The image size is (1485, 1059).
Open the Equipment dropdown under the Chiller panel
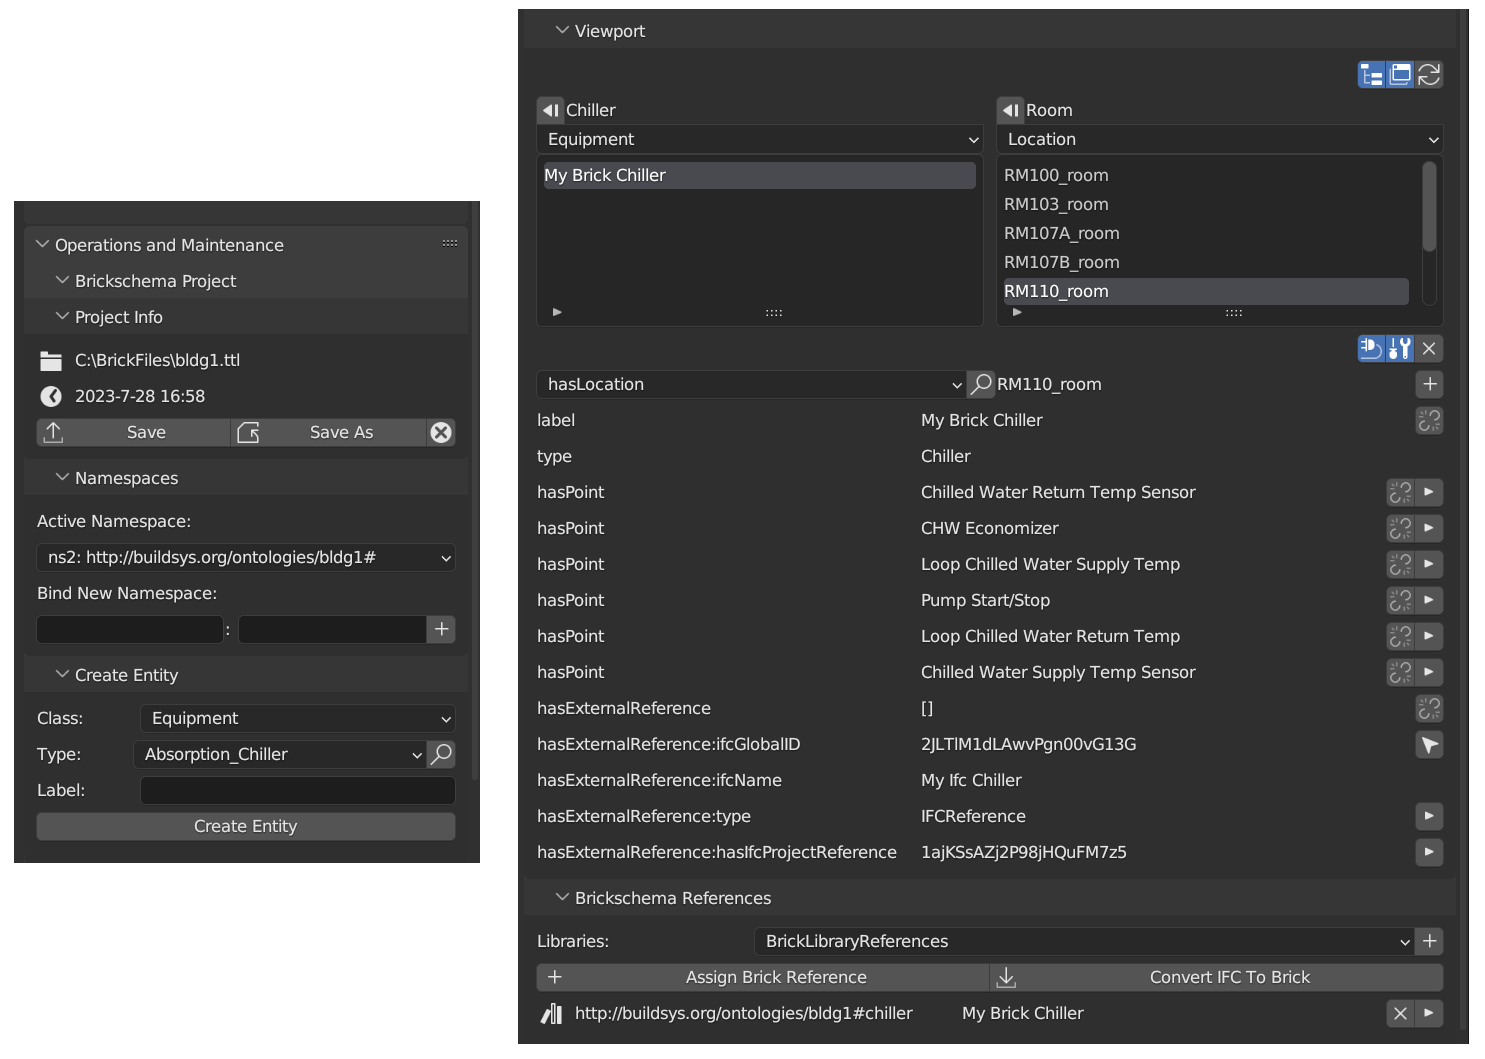click(758, 139)
